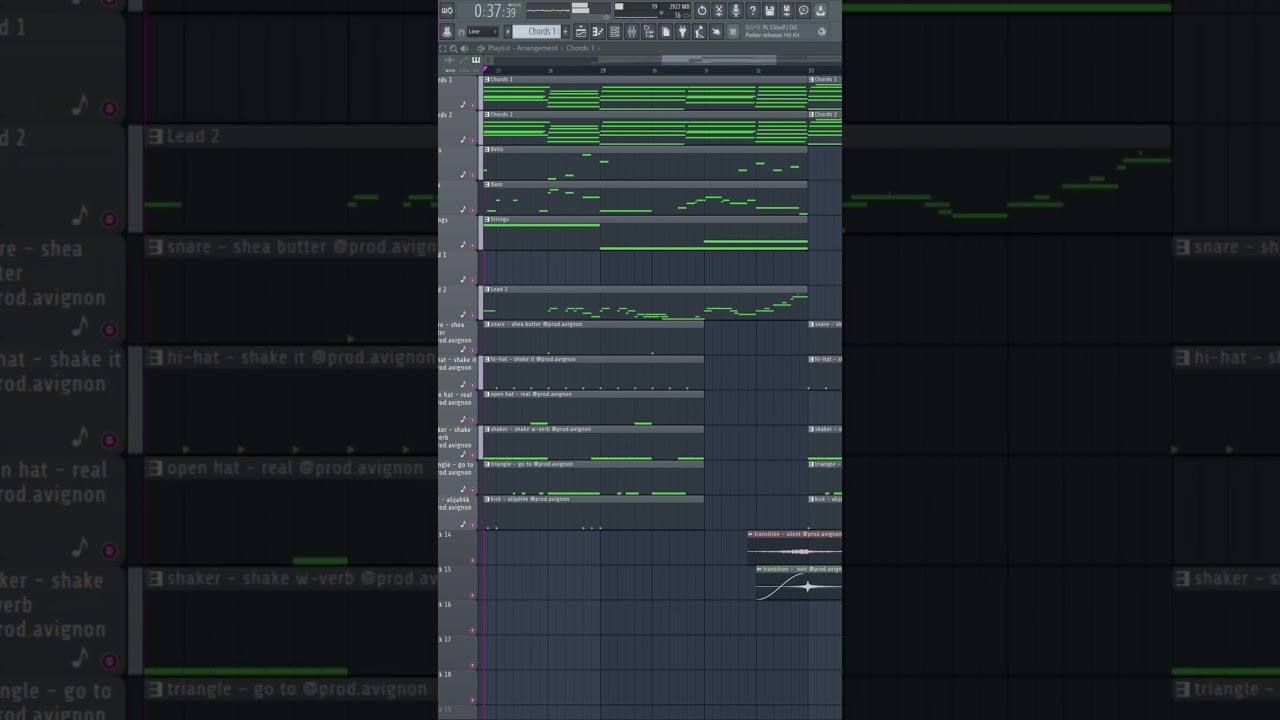The width and height of the screenshot is (1280, 720).
Task: Toggle mute dot on Bass track
Action: tap(473, 210)
